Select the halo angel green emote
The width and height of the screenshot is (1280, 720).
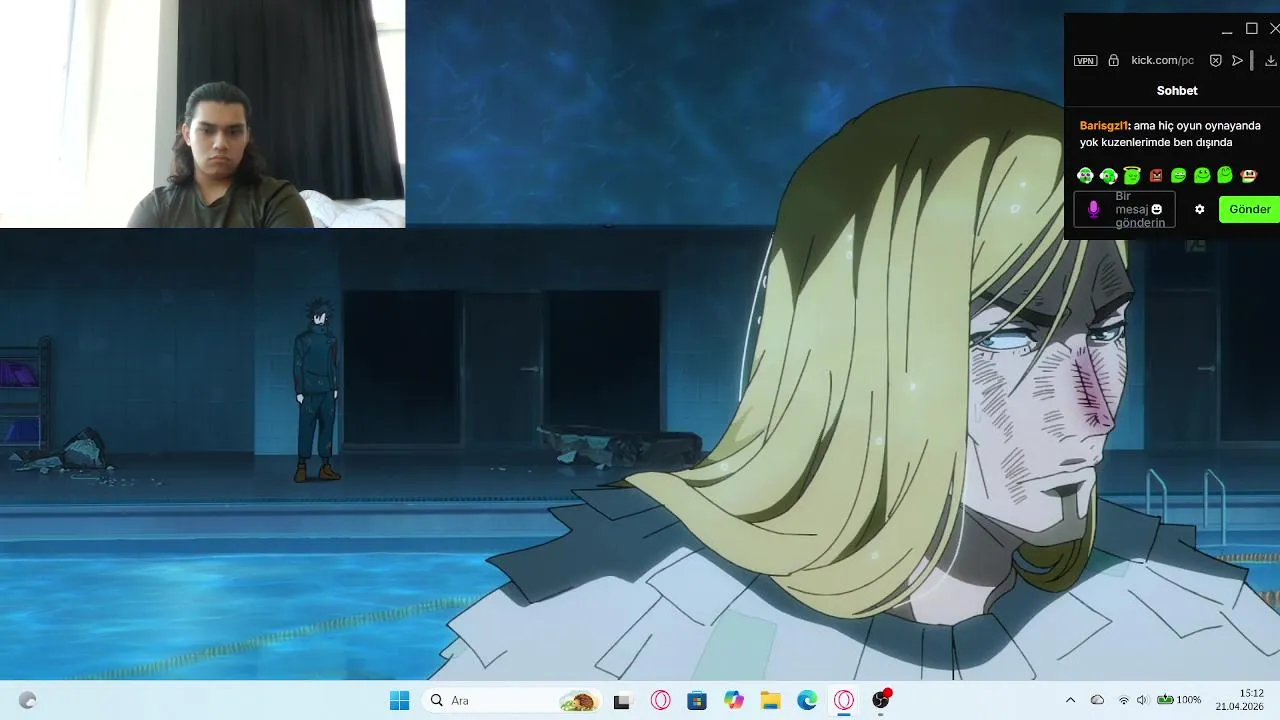1132,176
